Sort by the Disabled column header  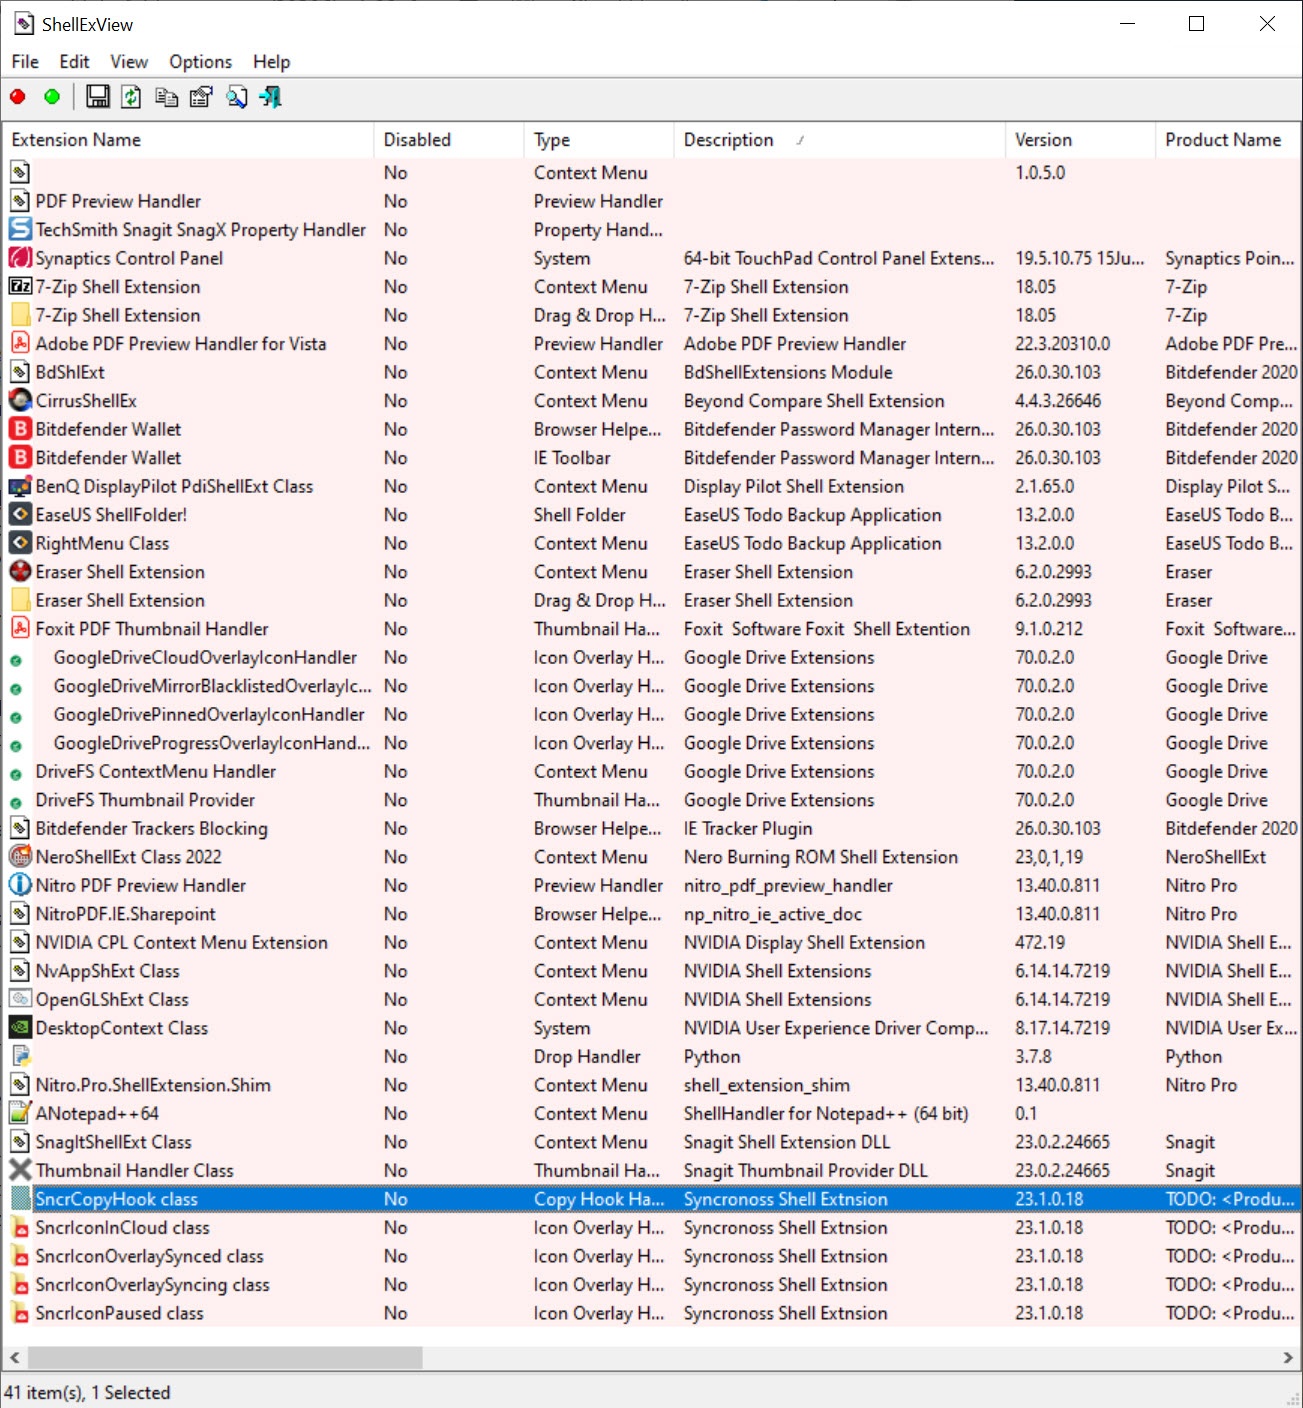[x=448, y=140]
